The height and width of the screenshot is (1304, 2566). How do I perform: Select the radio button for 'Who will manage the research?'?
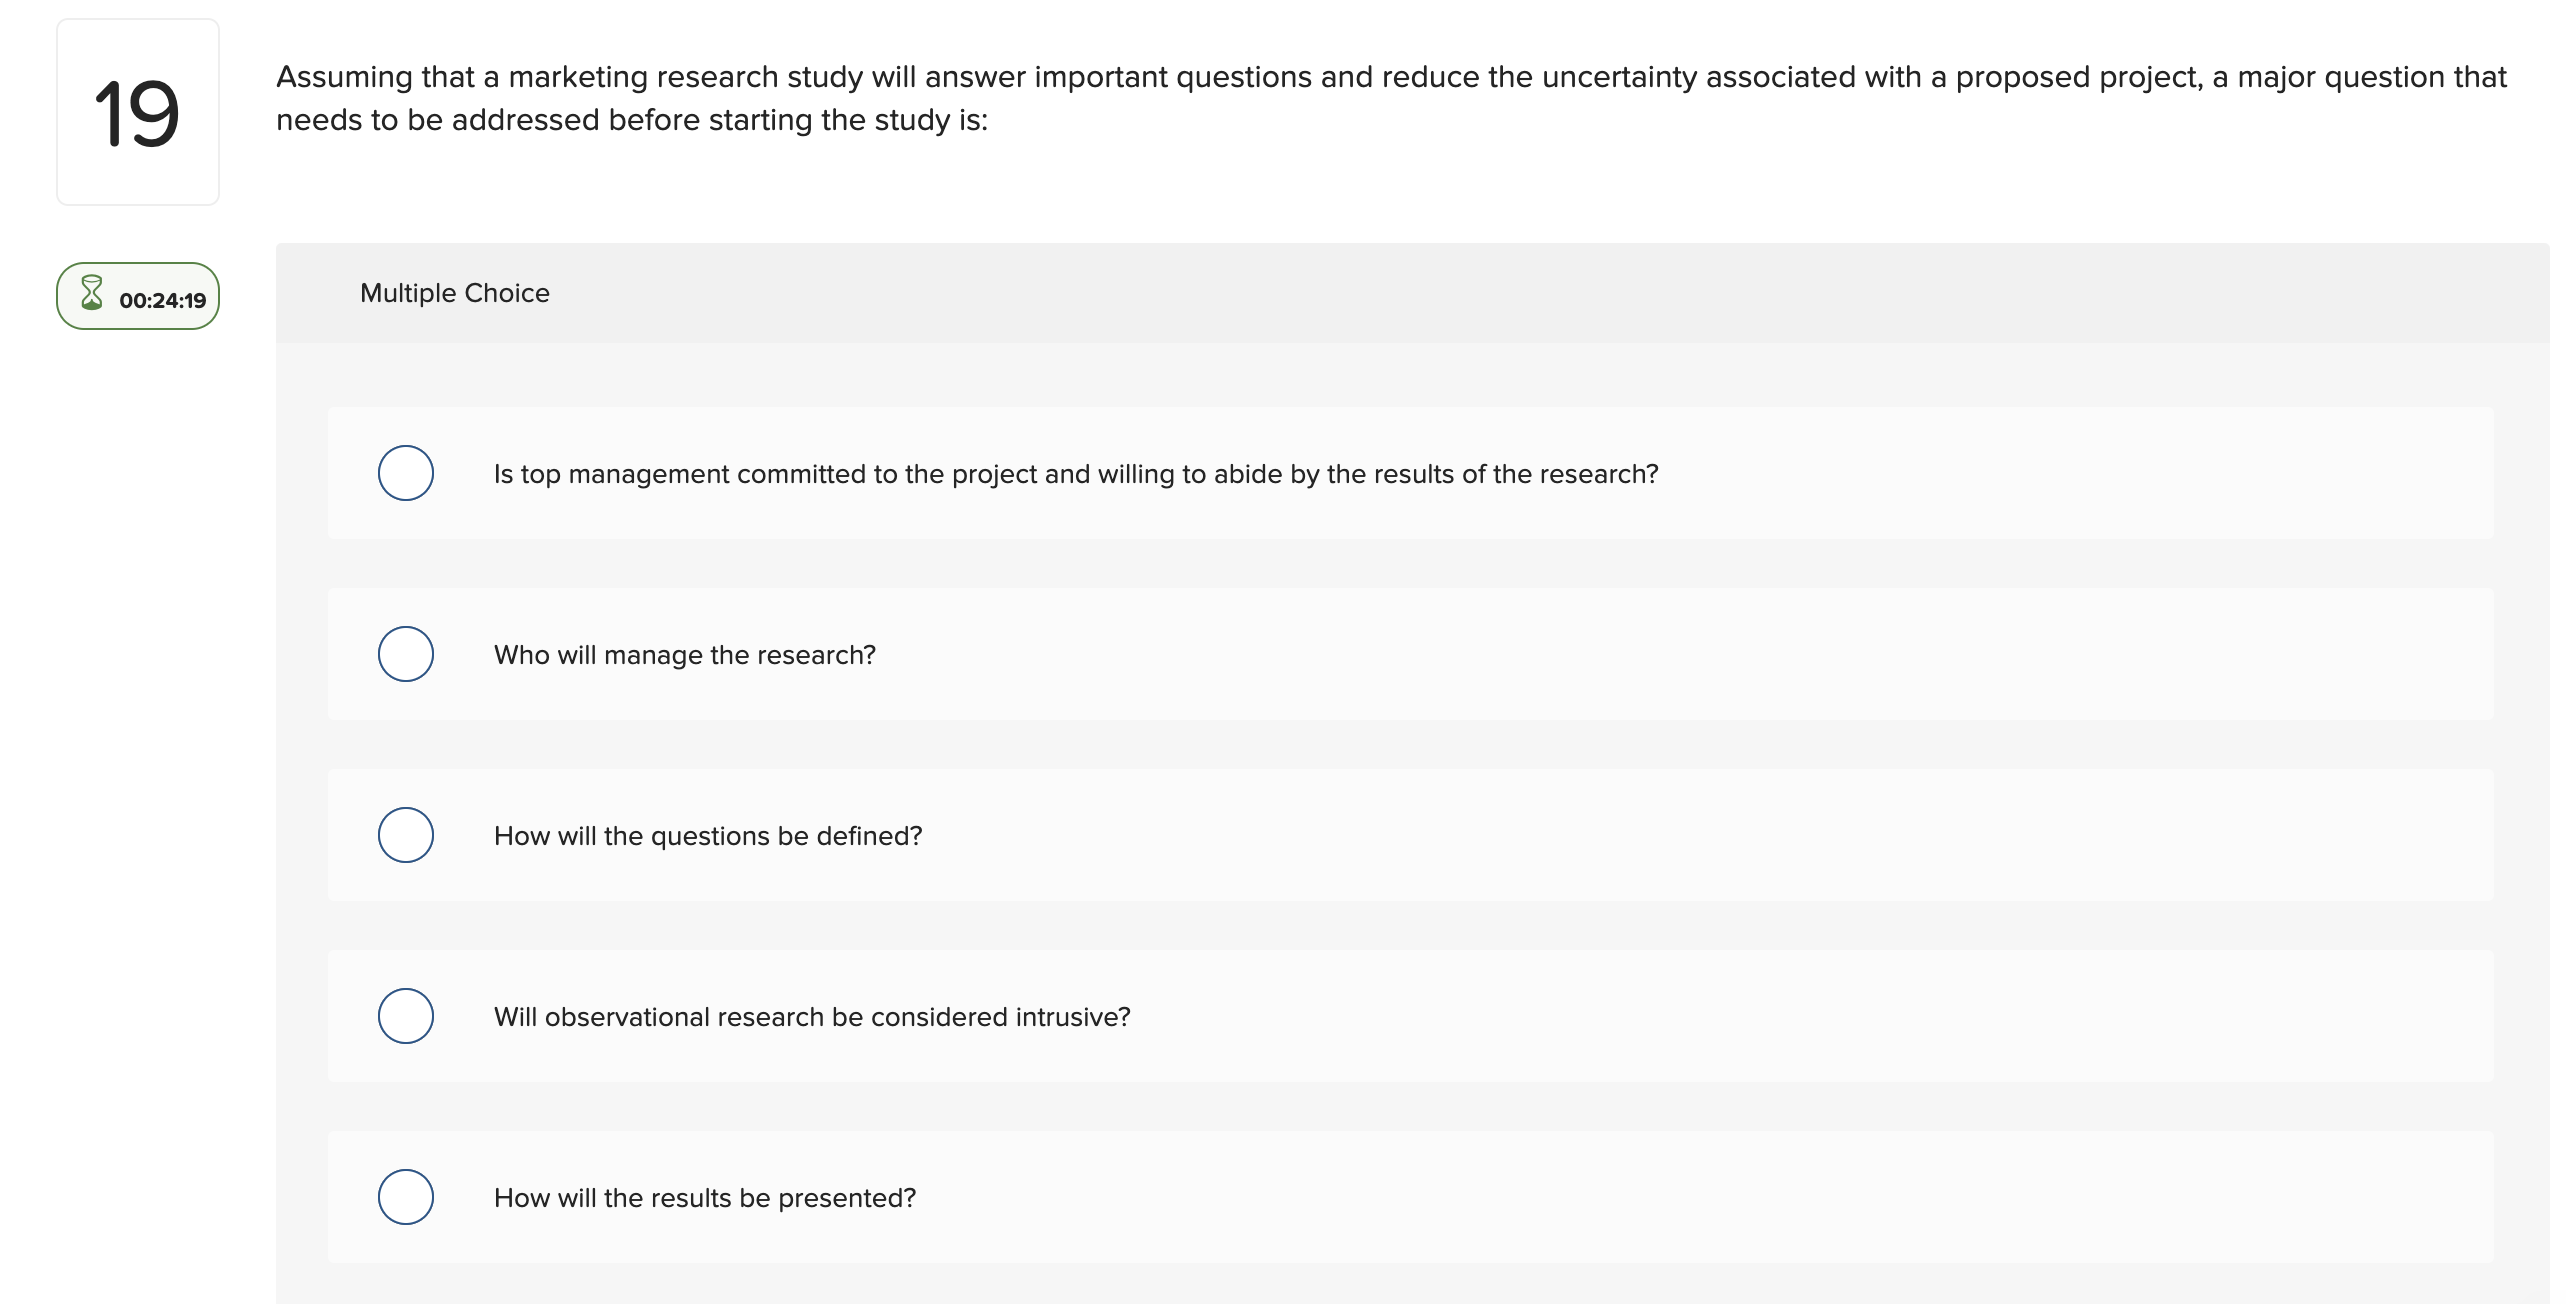(406, 654)
